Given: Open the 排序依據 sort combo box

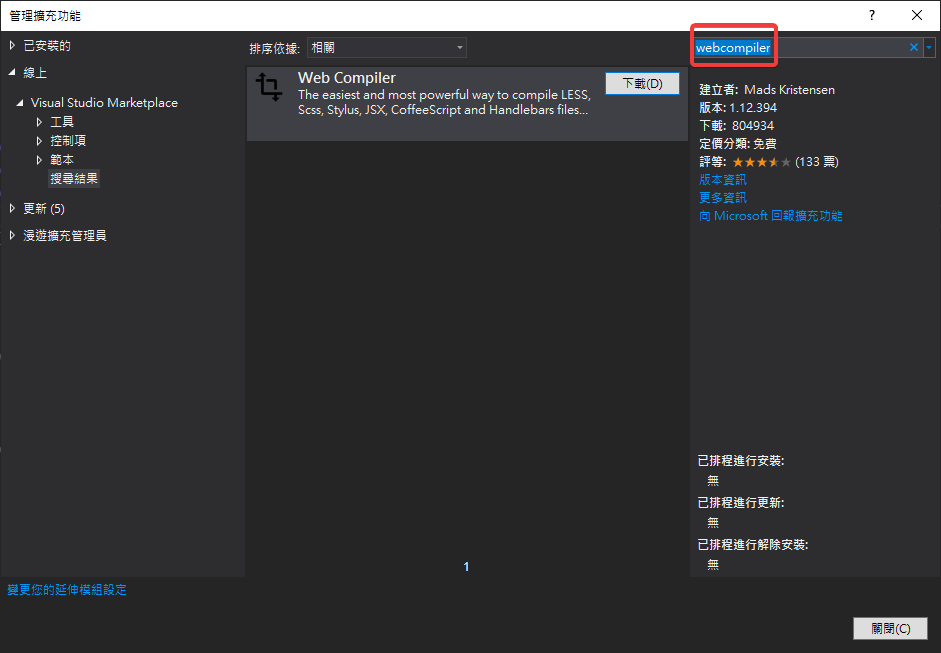Looking at the screenshot, I should coord(386,47).
